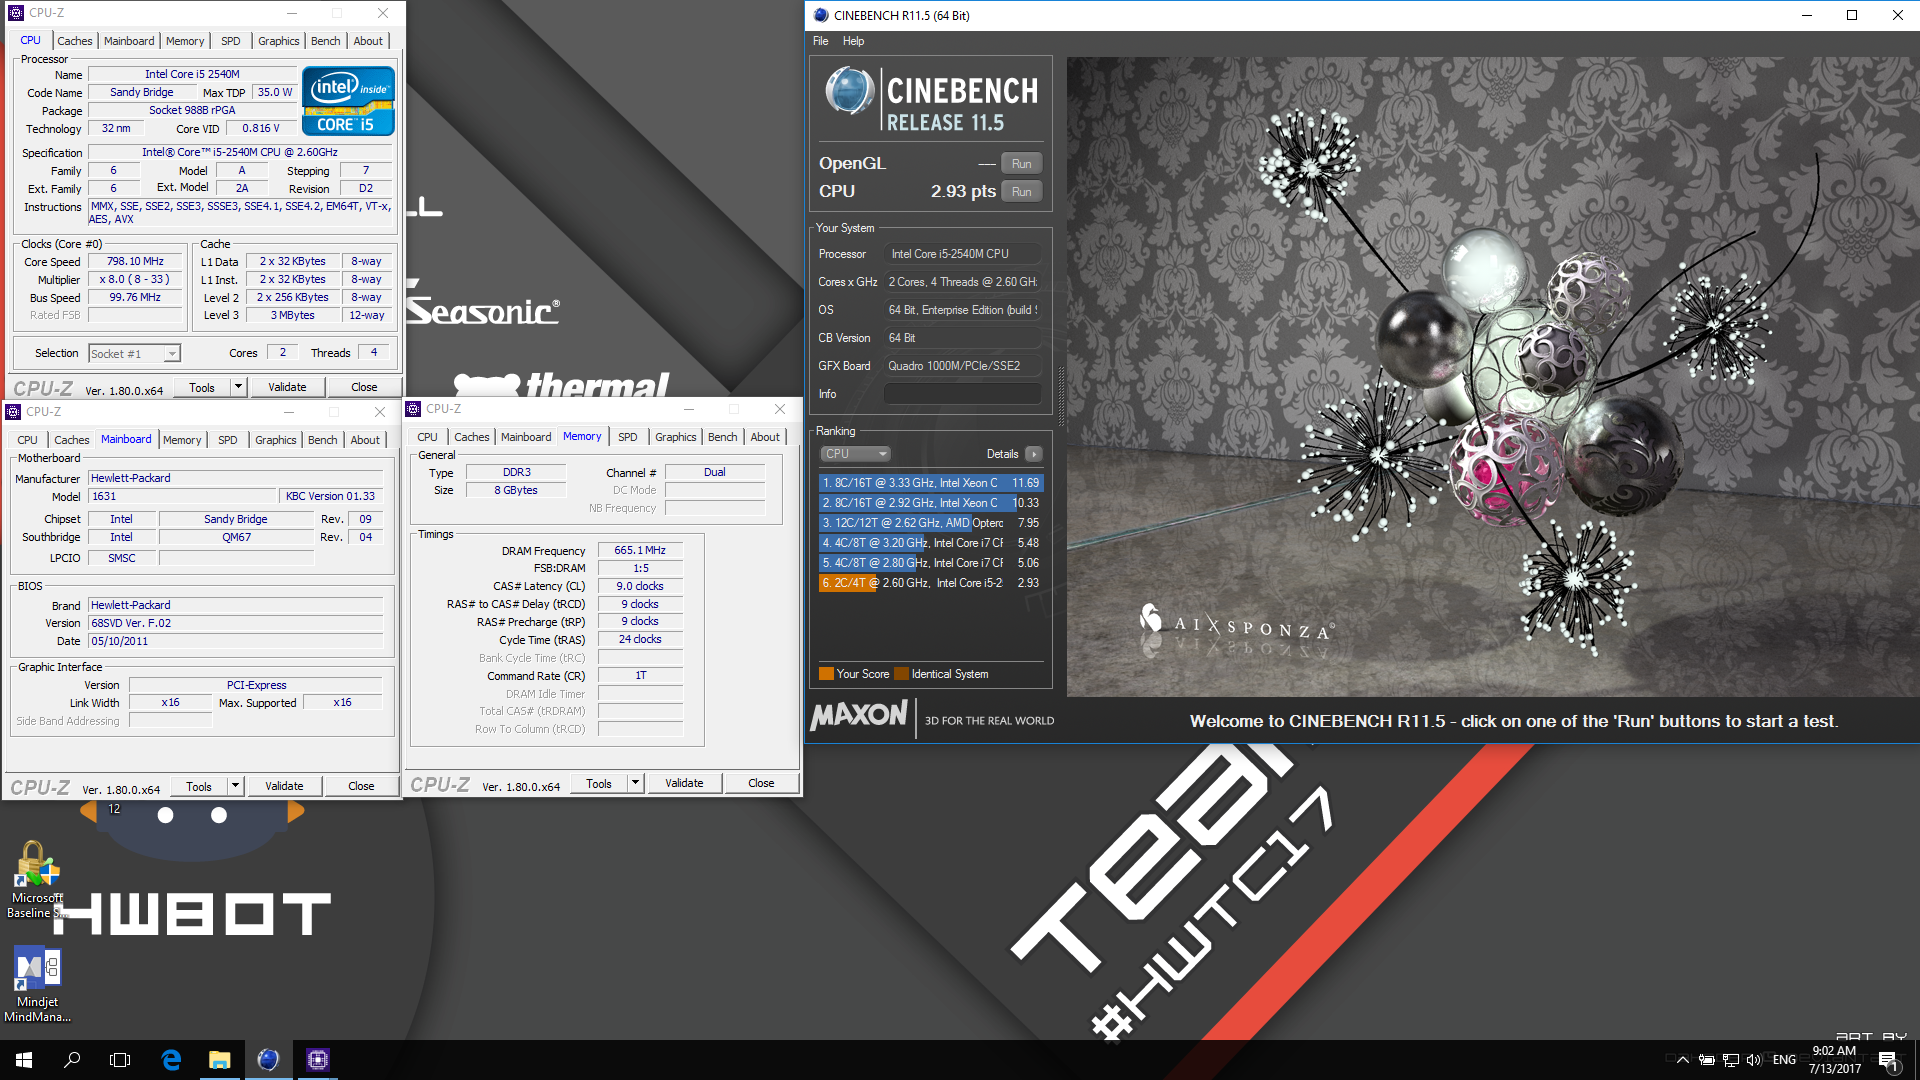Open Task View in taskbar

pyautogui.click(x=120, y=1060)
